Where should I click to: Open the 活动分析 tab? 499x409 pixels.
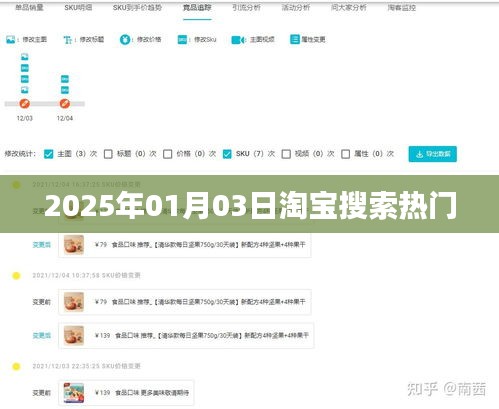point(296,8)
